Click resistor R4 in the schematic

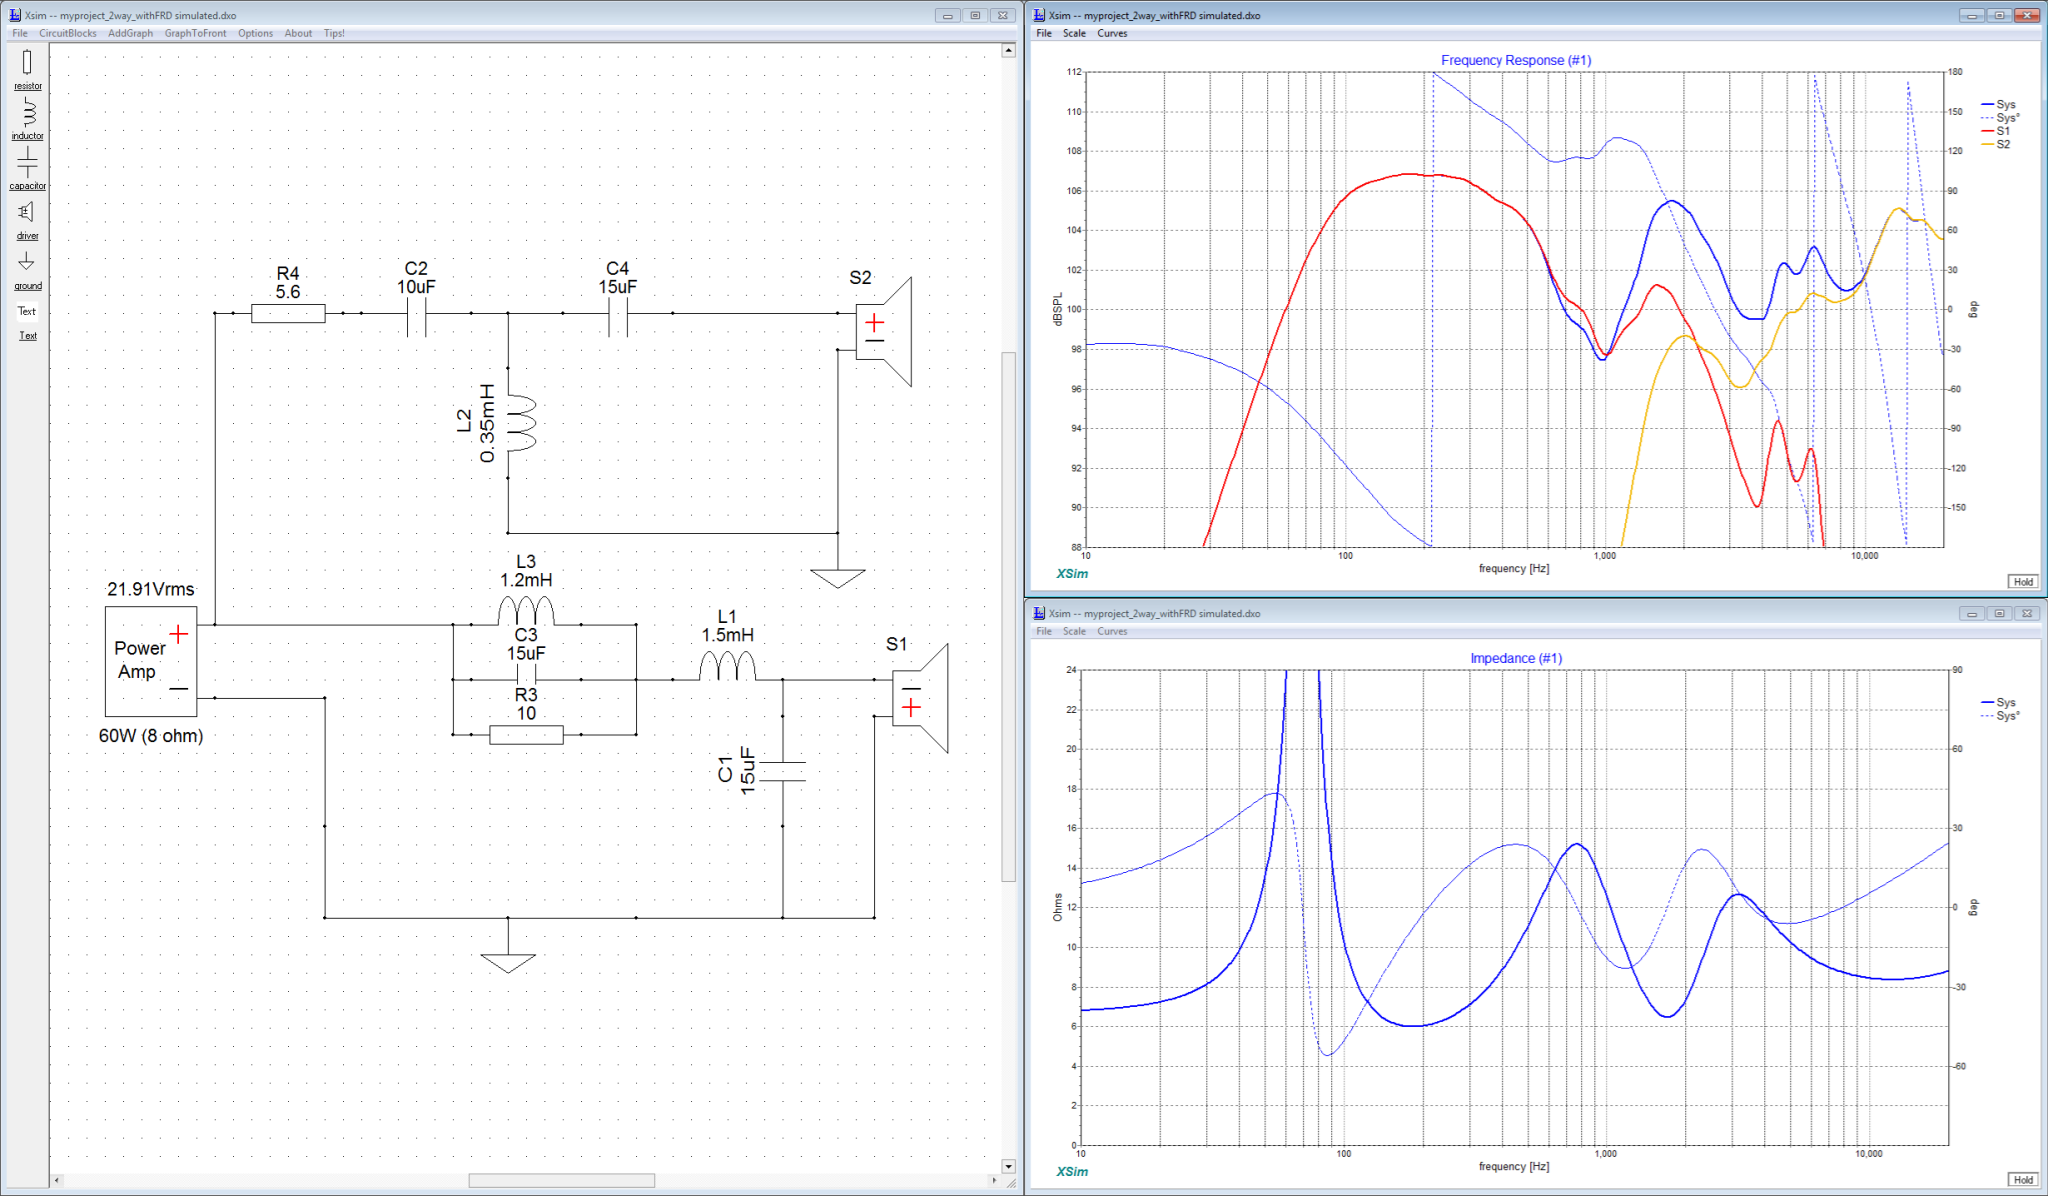tap(288, 314)
